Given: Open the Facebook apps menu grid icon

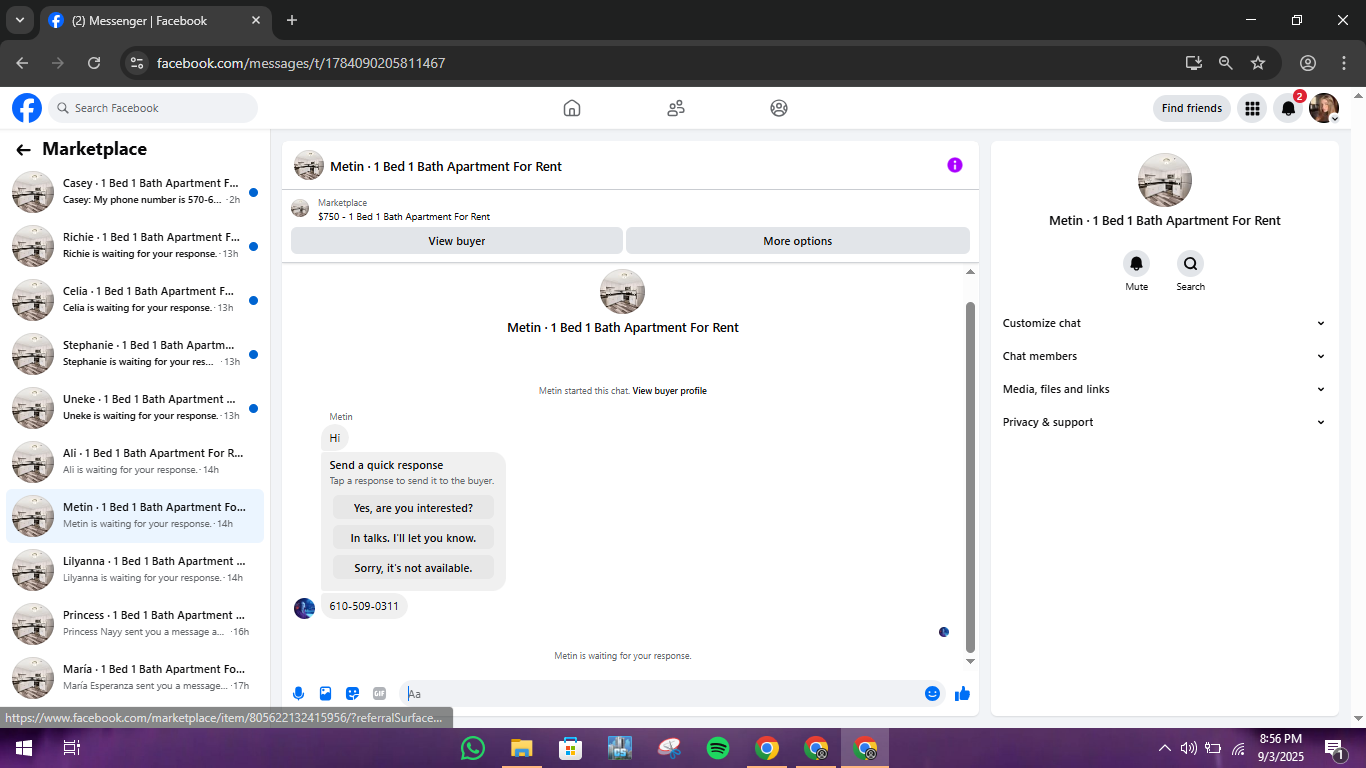Looking at the screenshot, I should coord(1252,108).
